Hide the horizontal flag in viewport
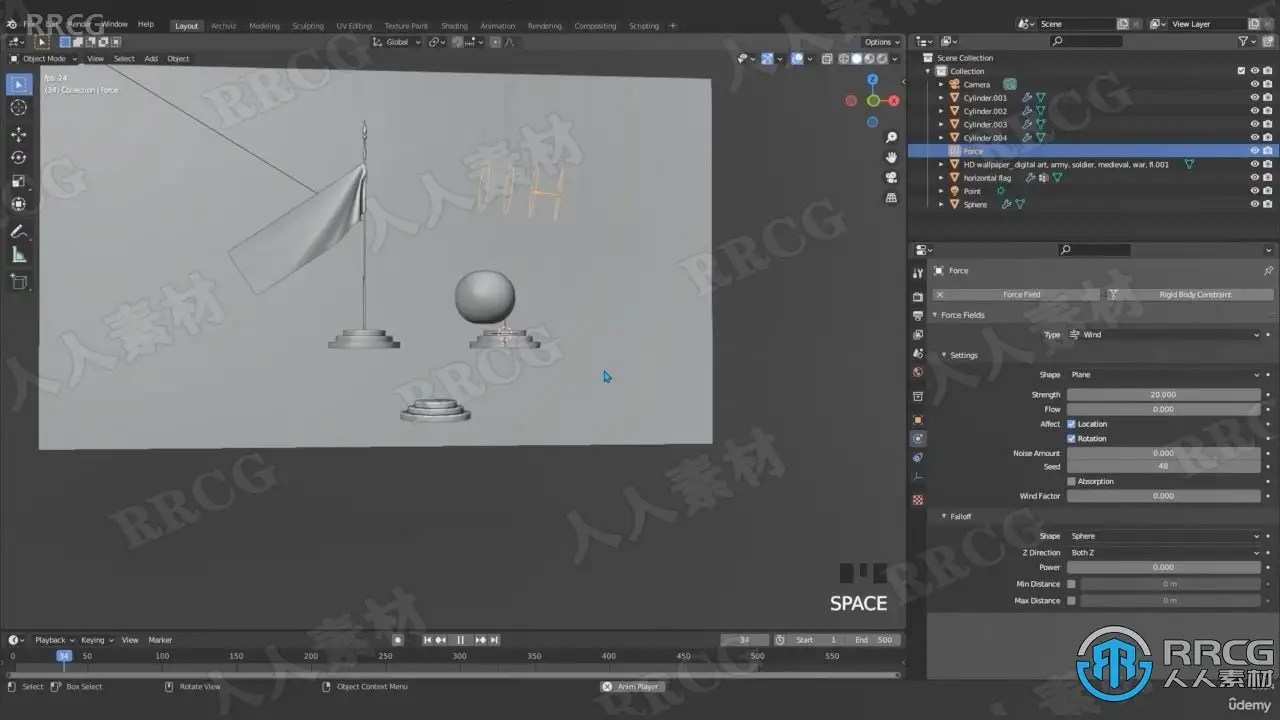This screenshot has width=1280, height=720. pyautogui.click(x=1254, y=178)
